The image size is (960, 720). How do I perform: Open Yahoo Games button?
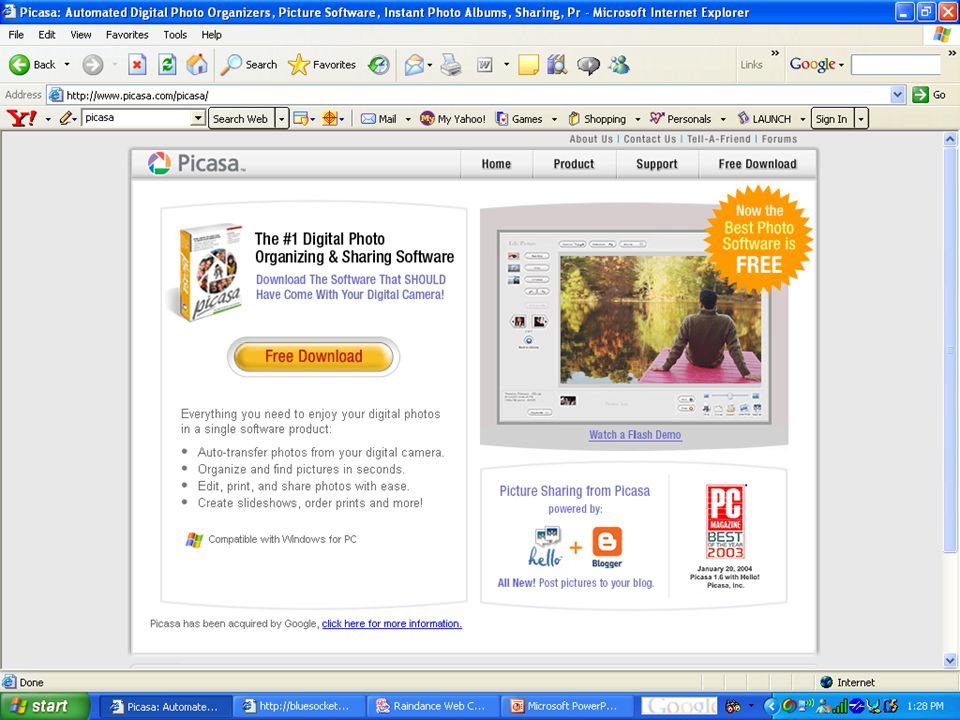pos(519,119)
